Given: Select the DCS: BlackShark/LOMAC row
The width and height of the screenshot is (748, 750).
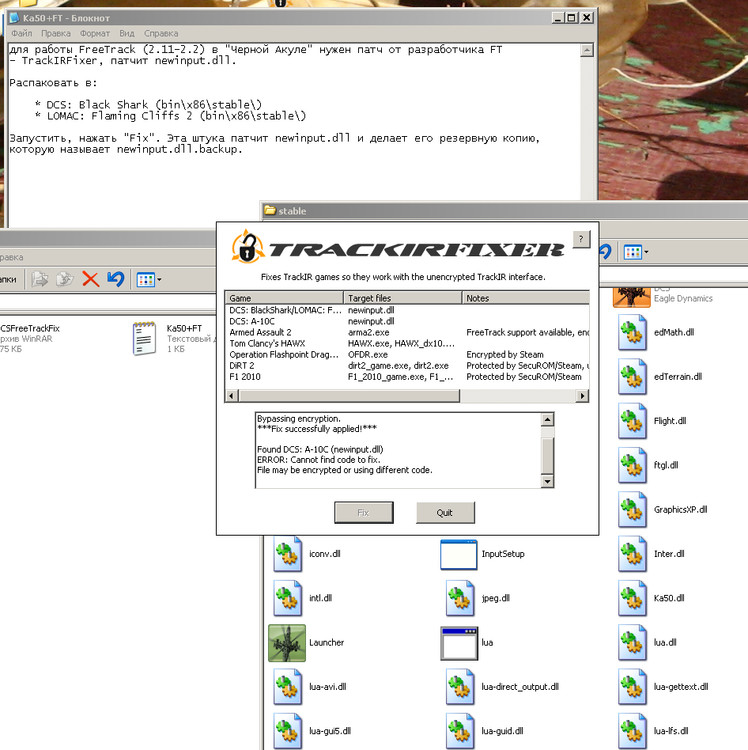Looking at the screenshot, I should click(x=407, y=310).
